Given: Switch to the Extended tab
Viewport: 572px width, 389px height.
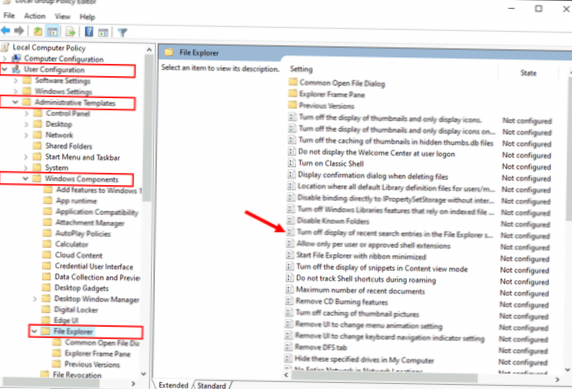Looking at the screenshot, I should tap(173, 385).
